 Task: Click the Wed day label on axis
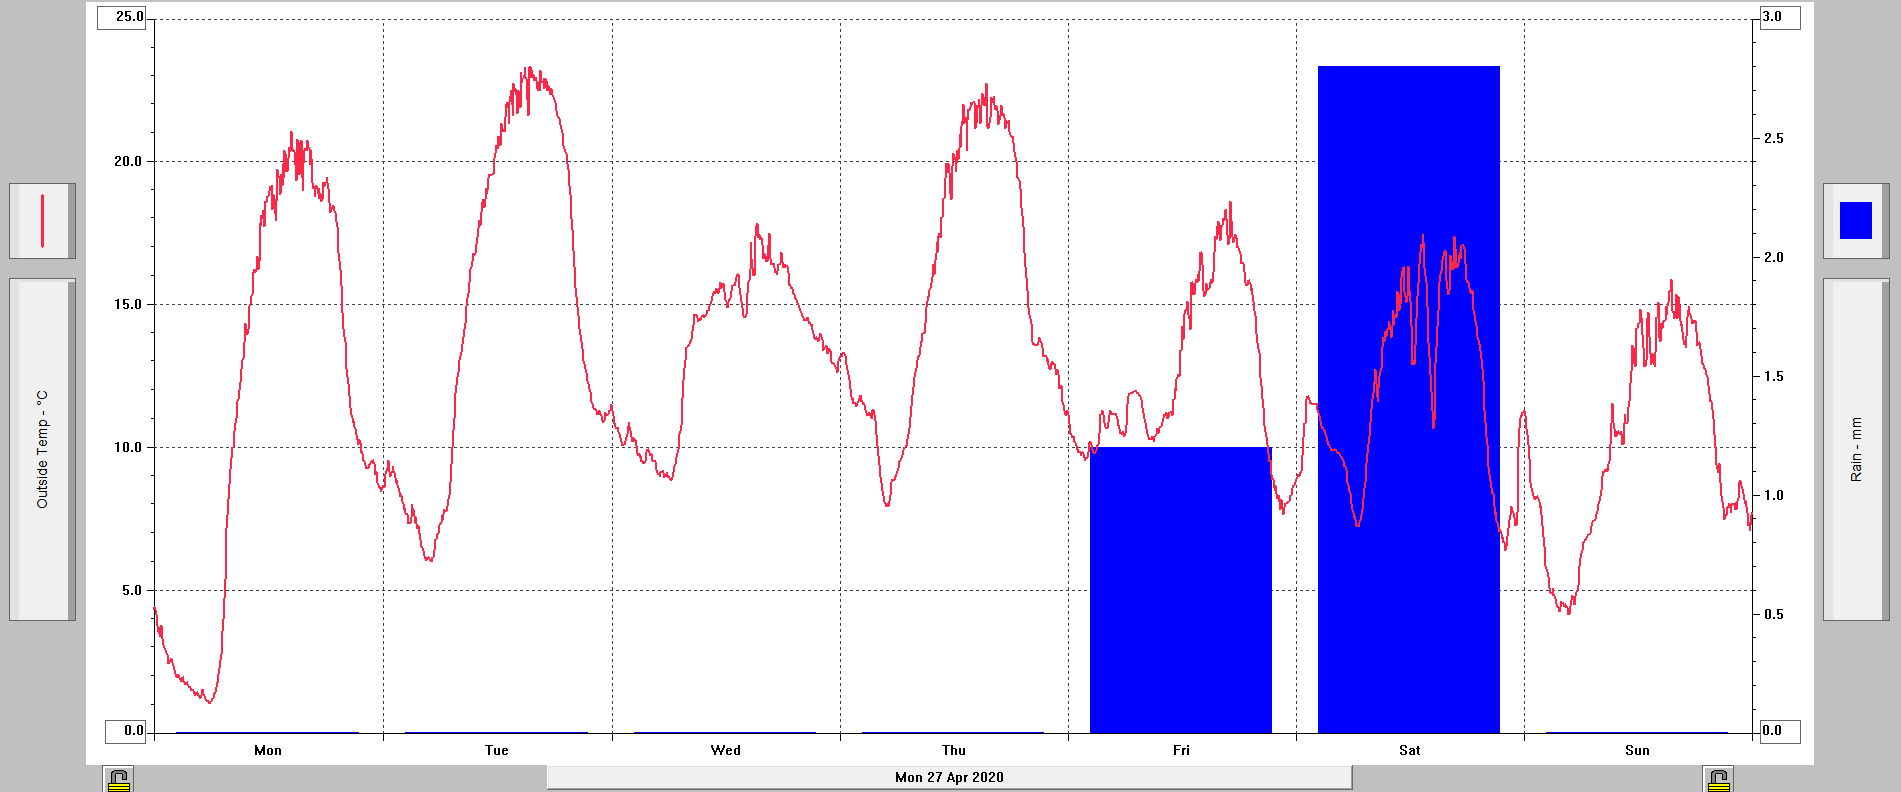[x=726, y=750]
